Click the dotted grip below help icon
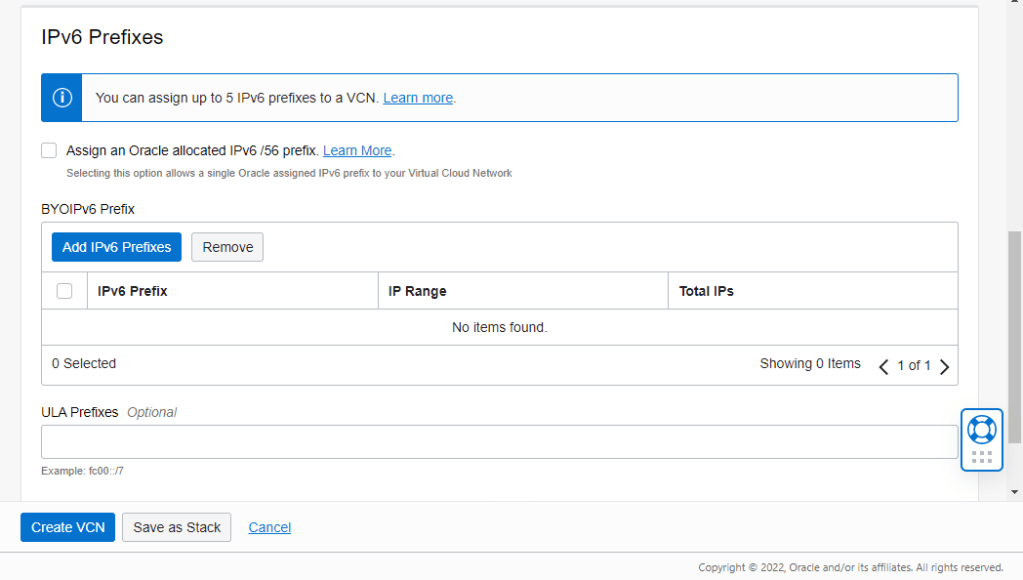 [981, 457]
